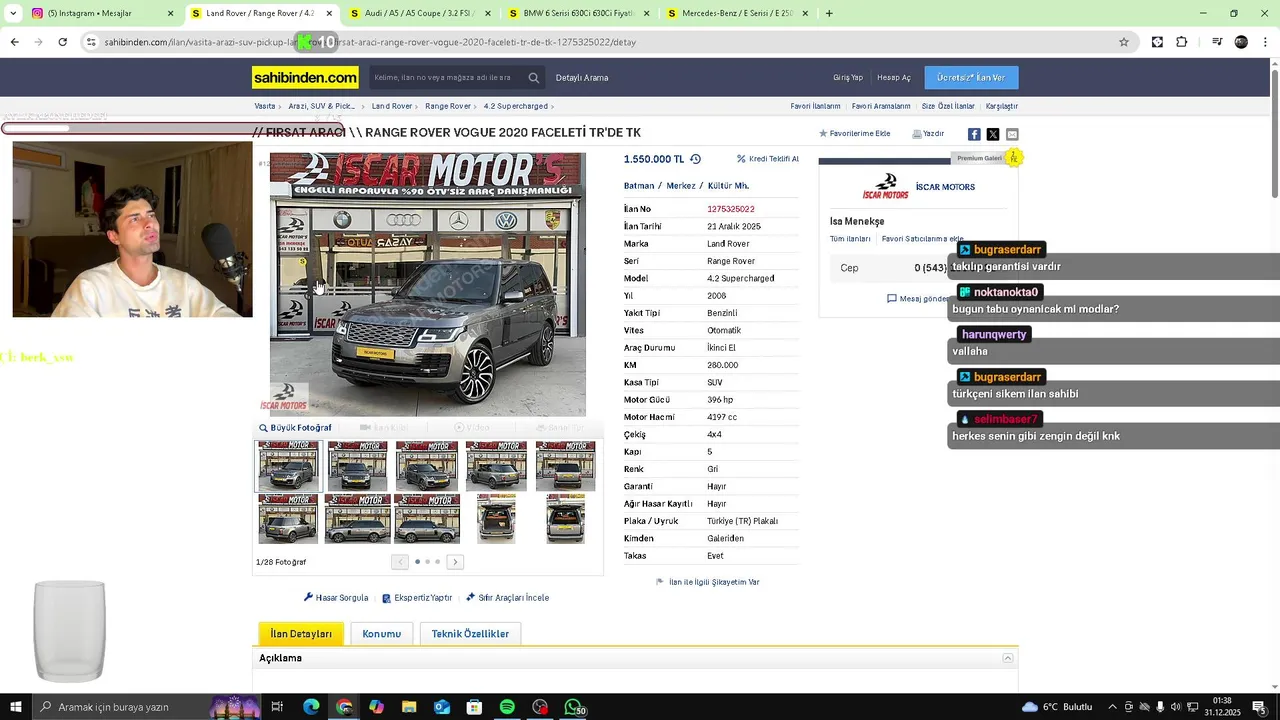Open the Teknik Özellikler tab
The height and width of the screenshot is (720, 1280).
click(x=470, y=634)
